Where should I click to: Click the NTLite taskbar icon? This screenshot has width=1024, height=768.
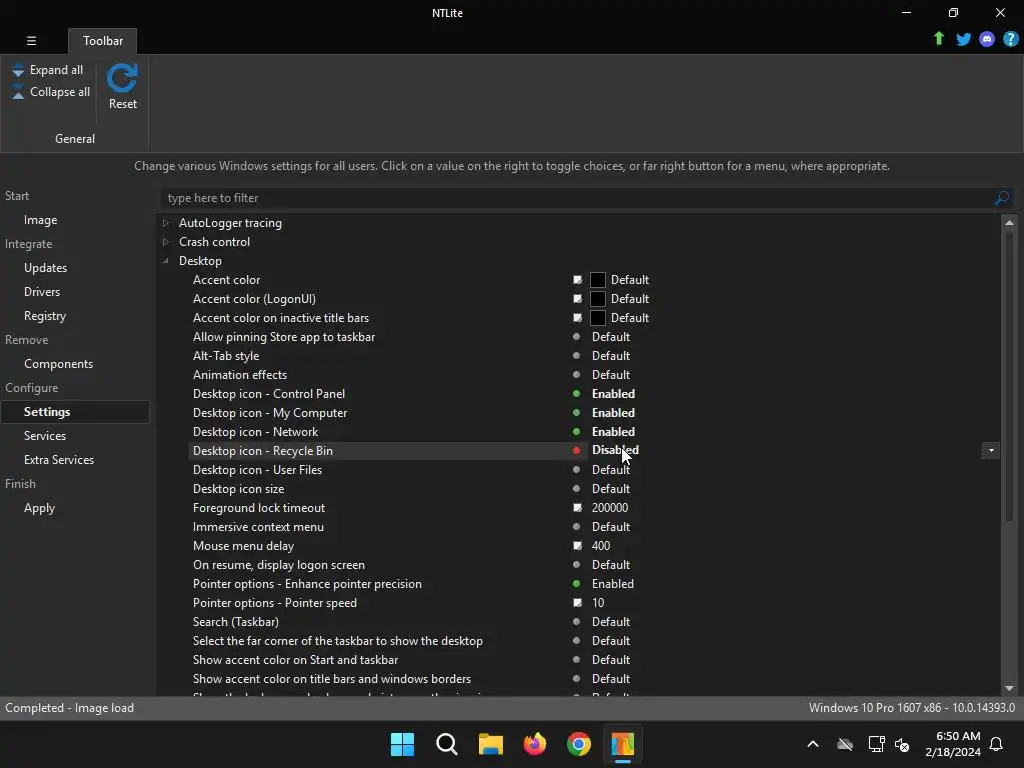pos(623,744)
